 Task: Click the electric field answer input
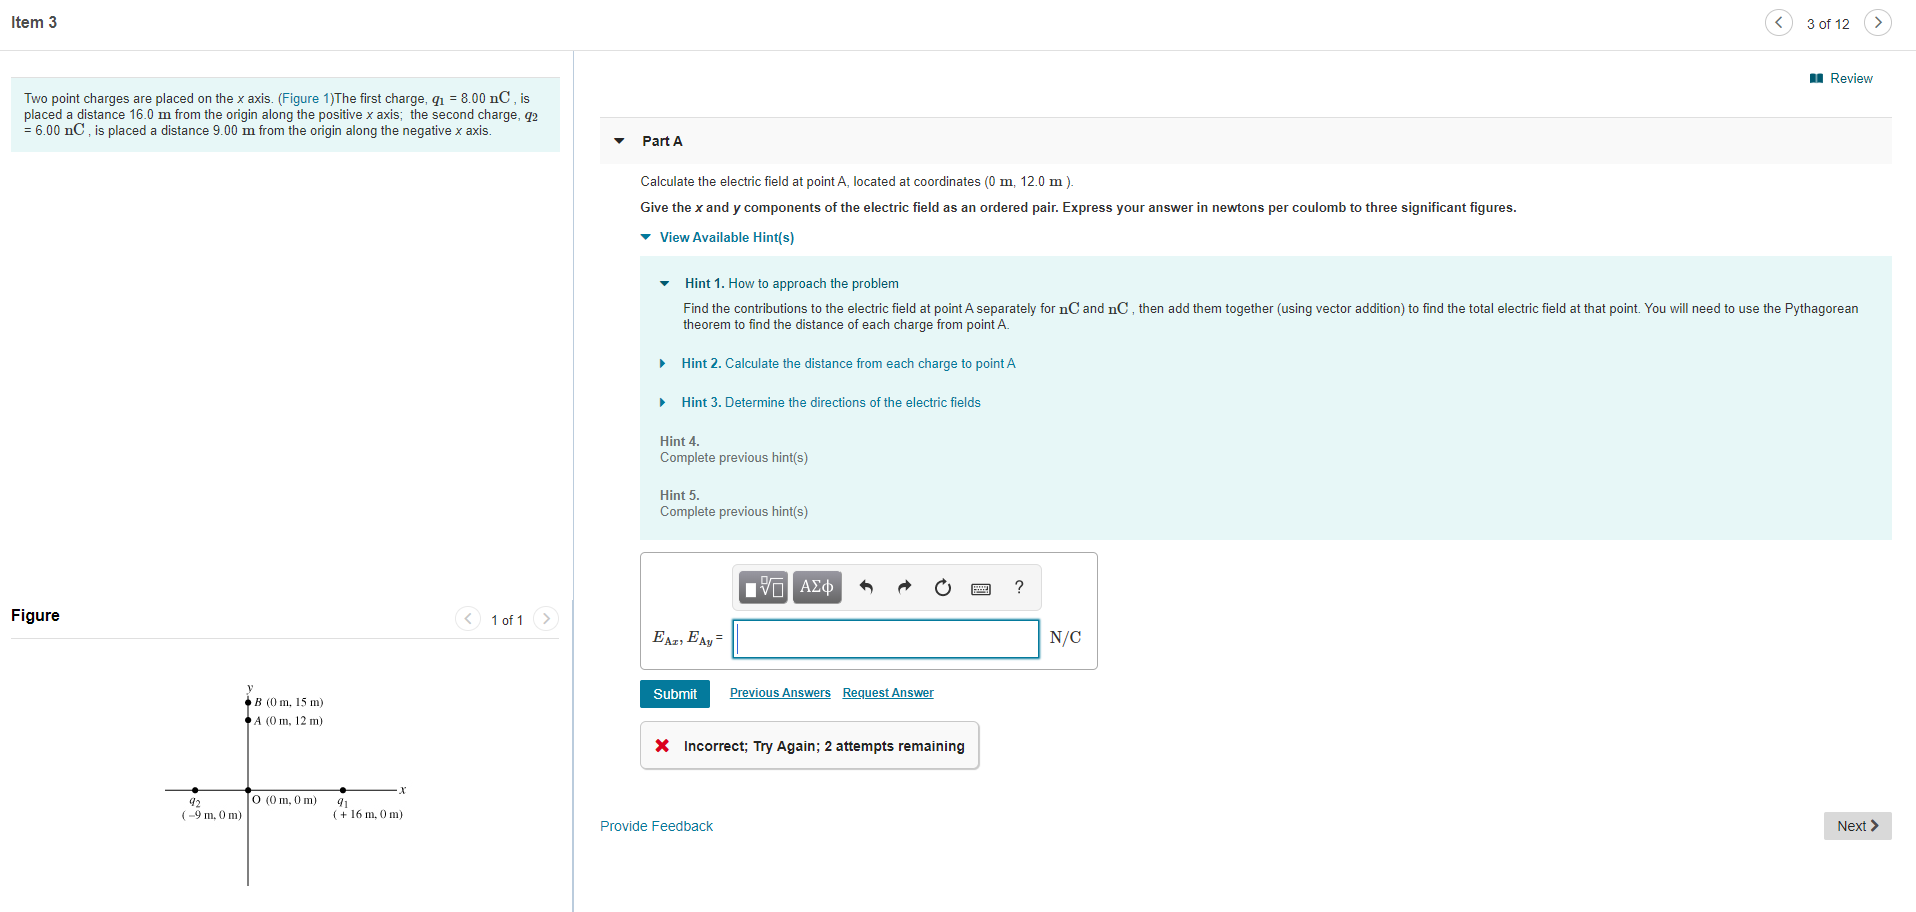(x=886, y=639)
